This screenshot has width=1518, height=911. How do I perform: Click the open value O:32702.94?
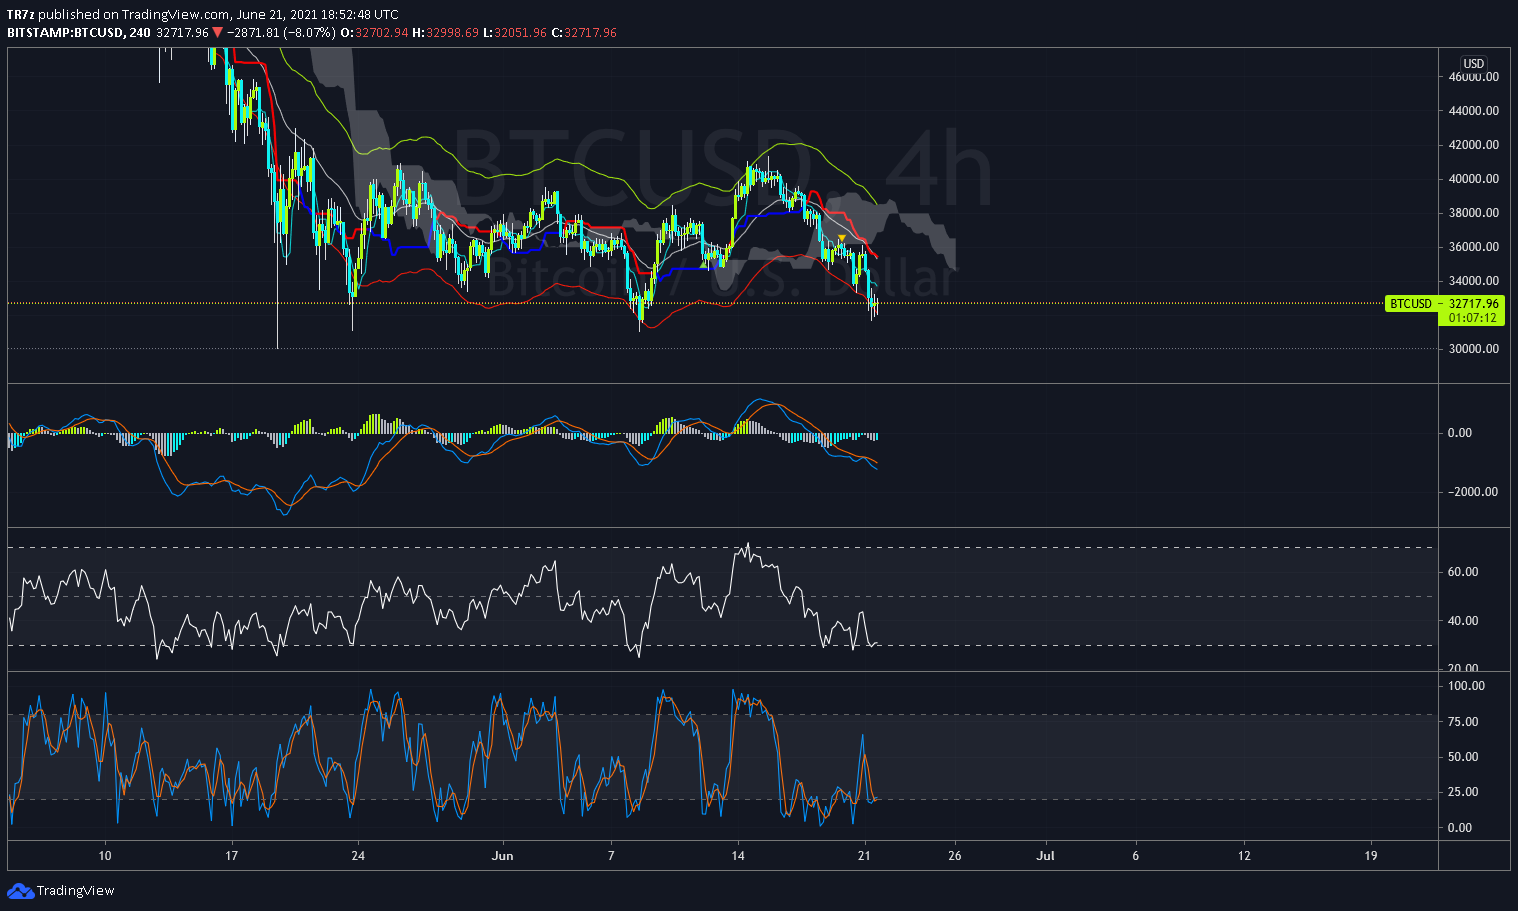[375, 32]
